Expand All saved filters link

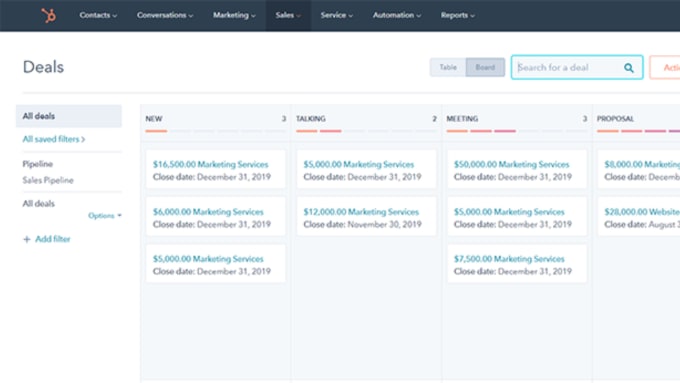click(54, 139)
